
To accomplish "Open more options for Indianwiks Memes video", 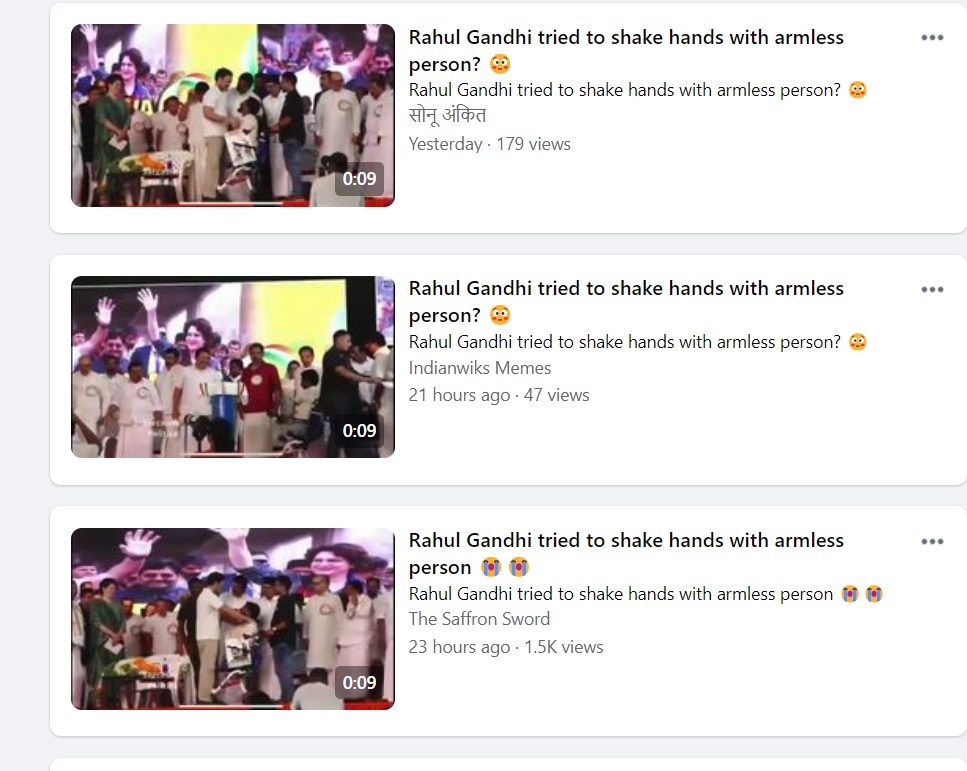I will click(932, 289).
